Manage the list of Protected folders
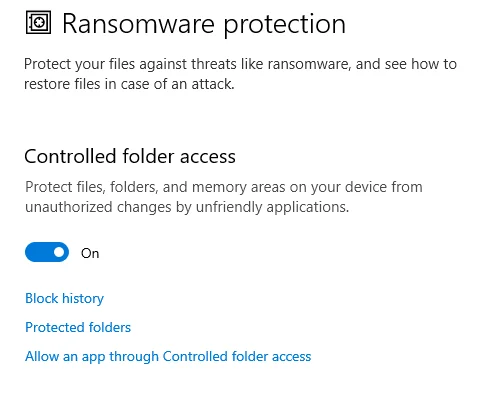482x403 pixels. coord(78,327)
